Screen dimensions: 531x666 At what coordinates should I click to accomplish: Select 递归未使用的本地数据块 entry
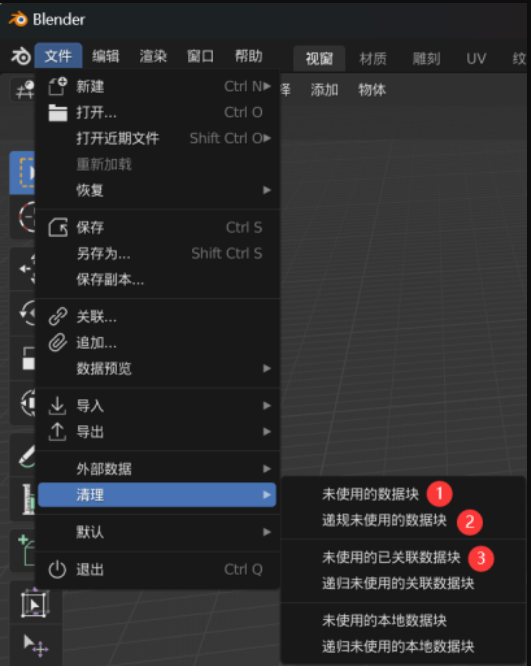(398, 646)
